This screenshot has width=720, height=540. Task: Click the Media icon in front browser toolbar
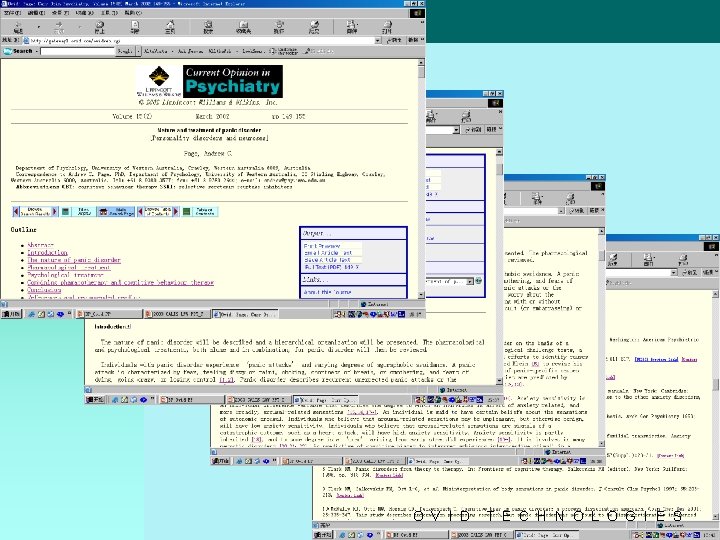(x=279, y=26)
